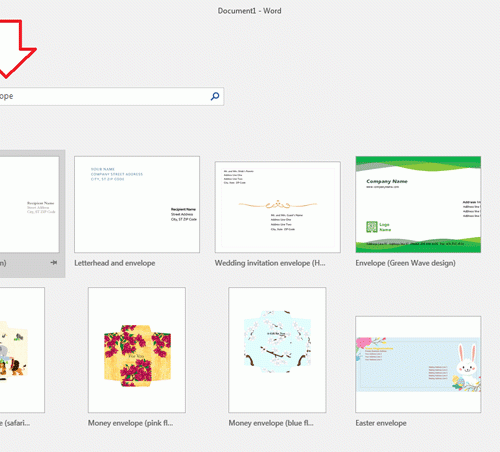Choose the Green Wave design envelope thumbnail
The height and width of the screenshot is (452, 500).
coord(418,204)
